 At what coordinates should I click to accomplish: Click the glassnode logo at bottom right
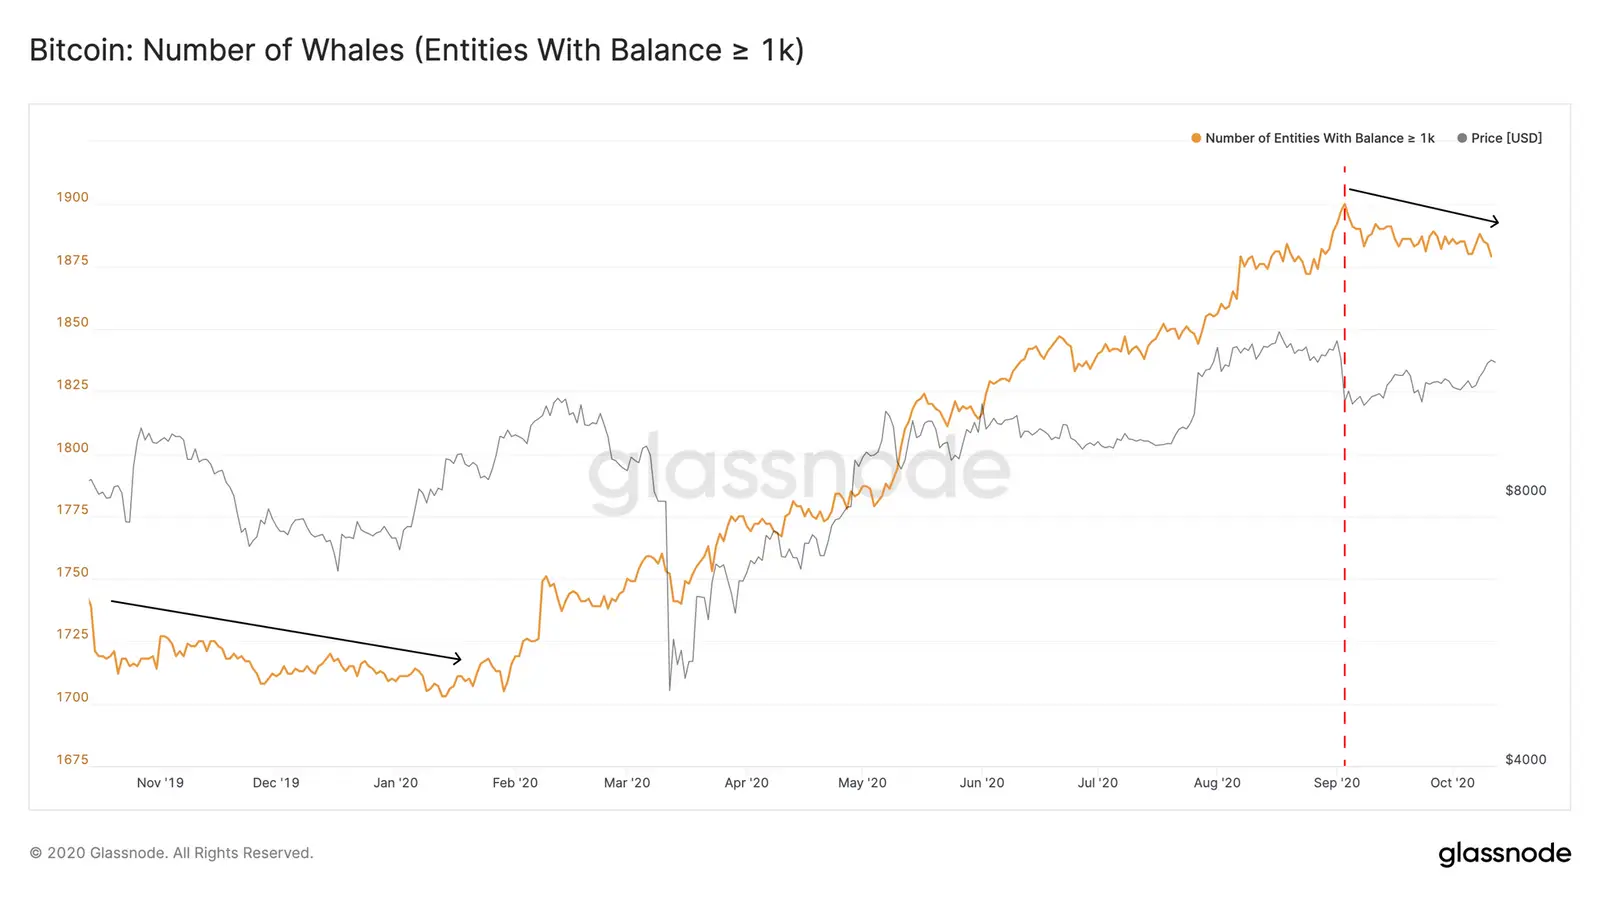(1504, 853)
